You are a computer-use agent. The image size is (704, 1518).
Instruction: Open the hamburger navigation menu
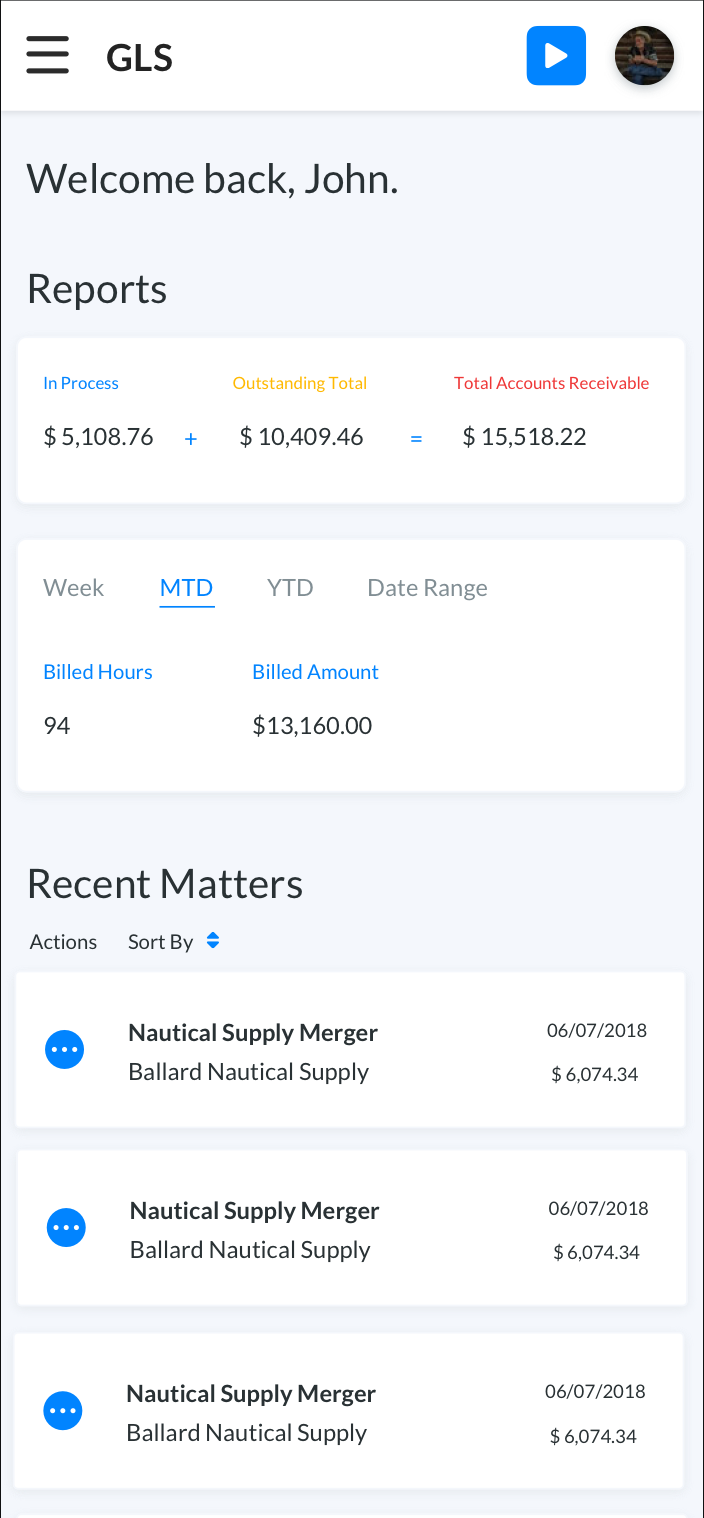pyautogui.click(x=47, y=55)
